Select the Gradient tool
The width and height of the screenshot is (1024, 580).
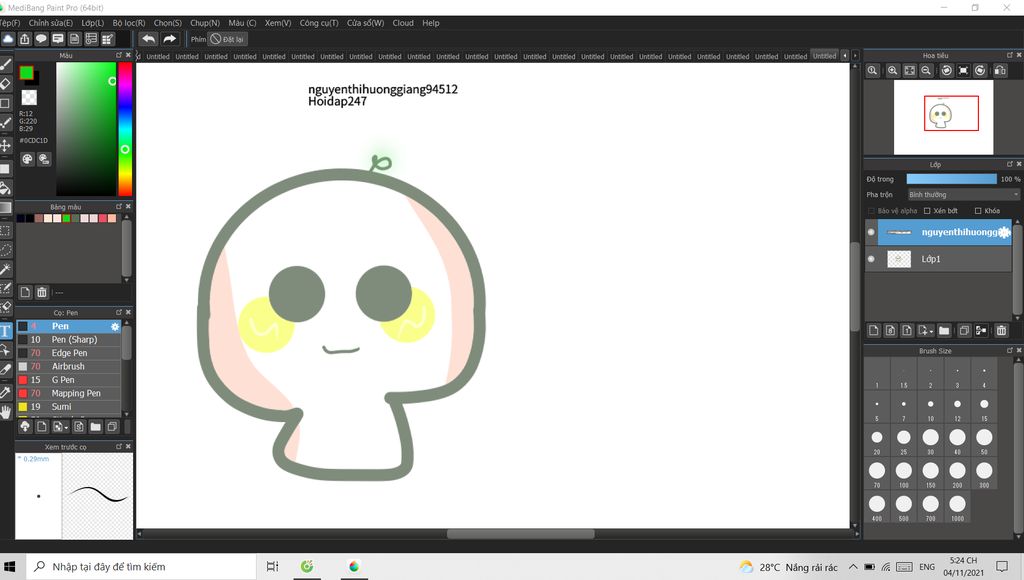(5, 208)
